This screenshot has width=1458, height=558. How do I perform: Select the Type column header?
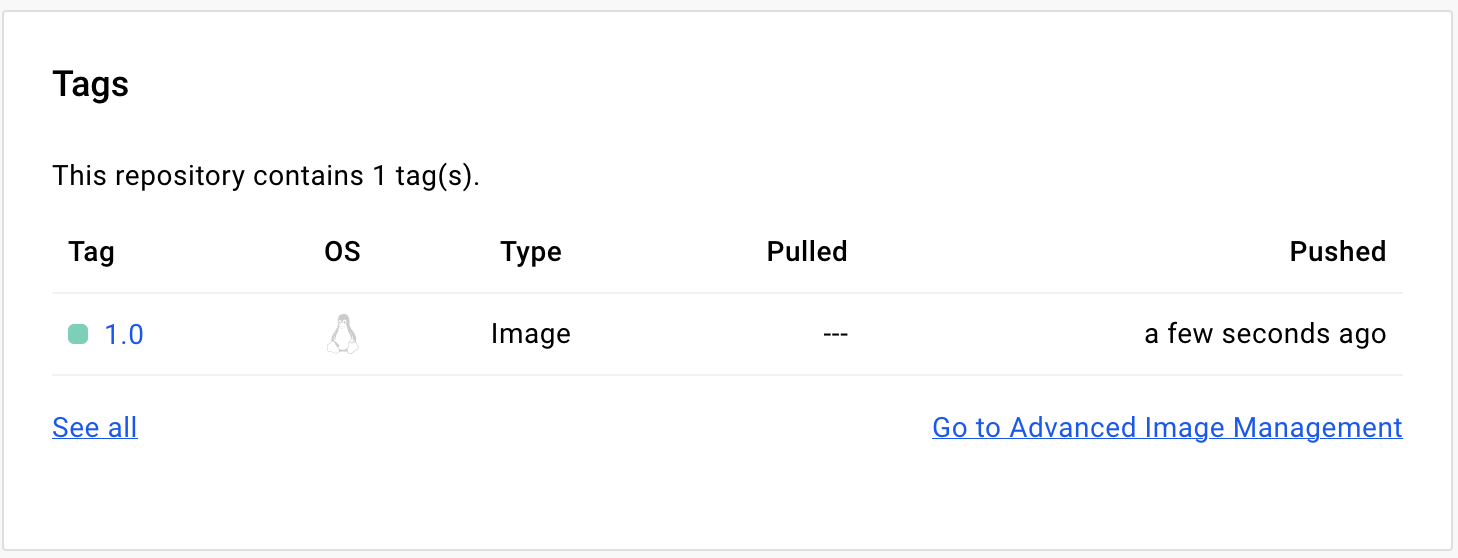pos(531,252)
